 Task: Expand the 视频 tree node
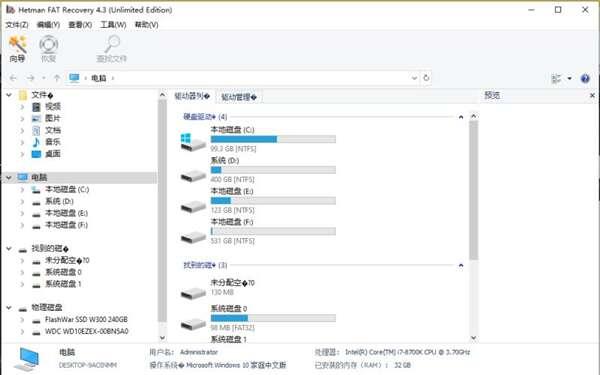click(x=22, y=107)
